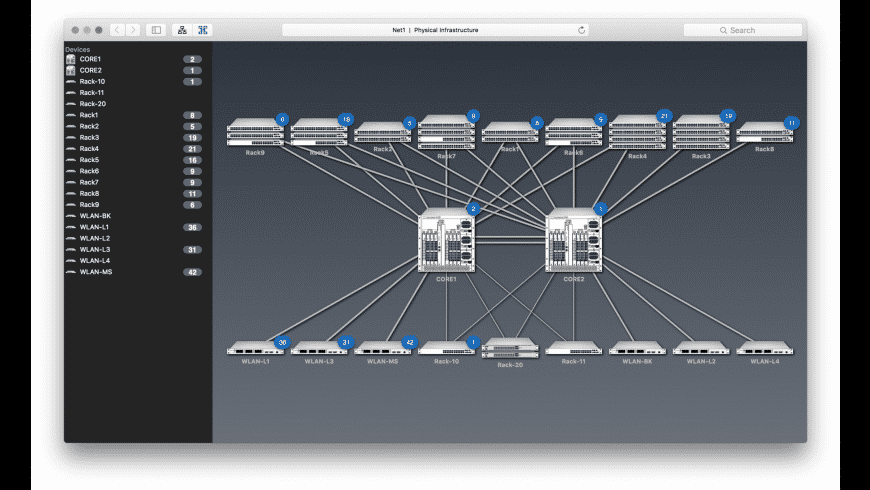Switch to the hierarchy tree view icon
This screenshot has height=490, width=870.
(x=182, y=30)
